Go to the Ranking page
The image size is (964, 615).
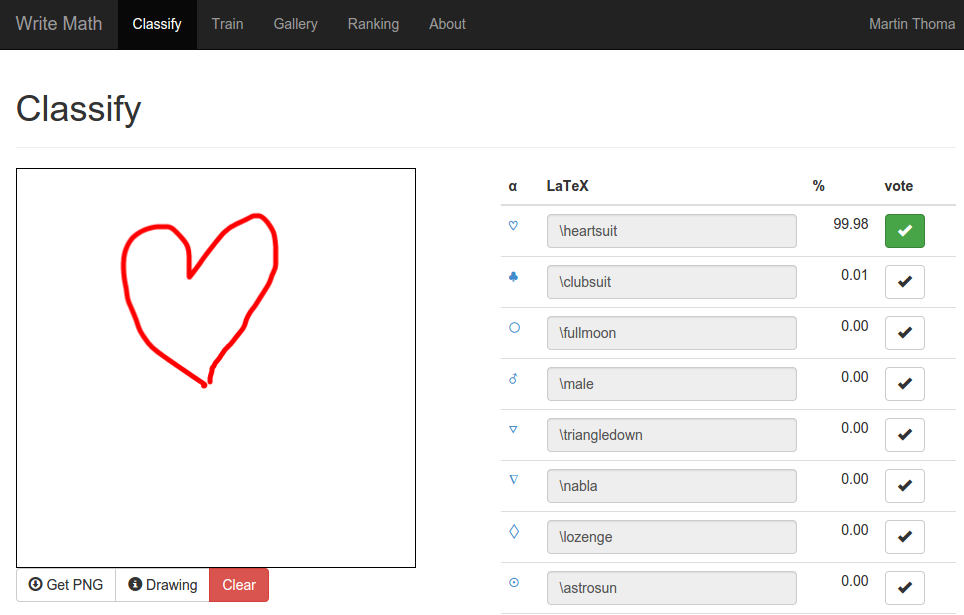point(373,24)
